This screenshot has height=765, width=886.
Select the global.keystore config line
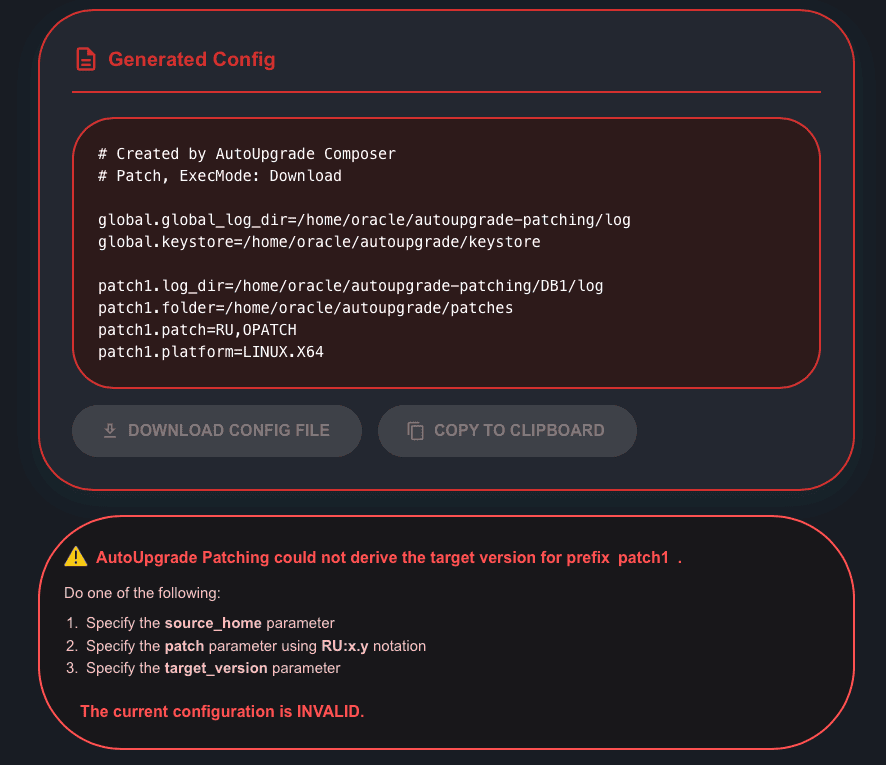tap(319, 242)
